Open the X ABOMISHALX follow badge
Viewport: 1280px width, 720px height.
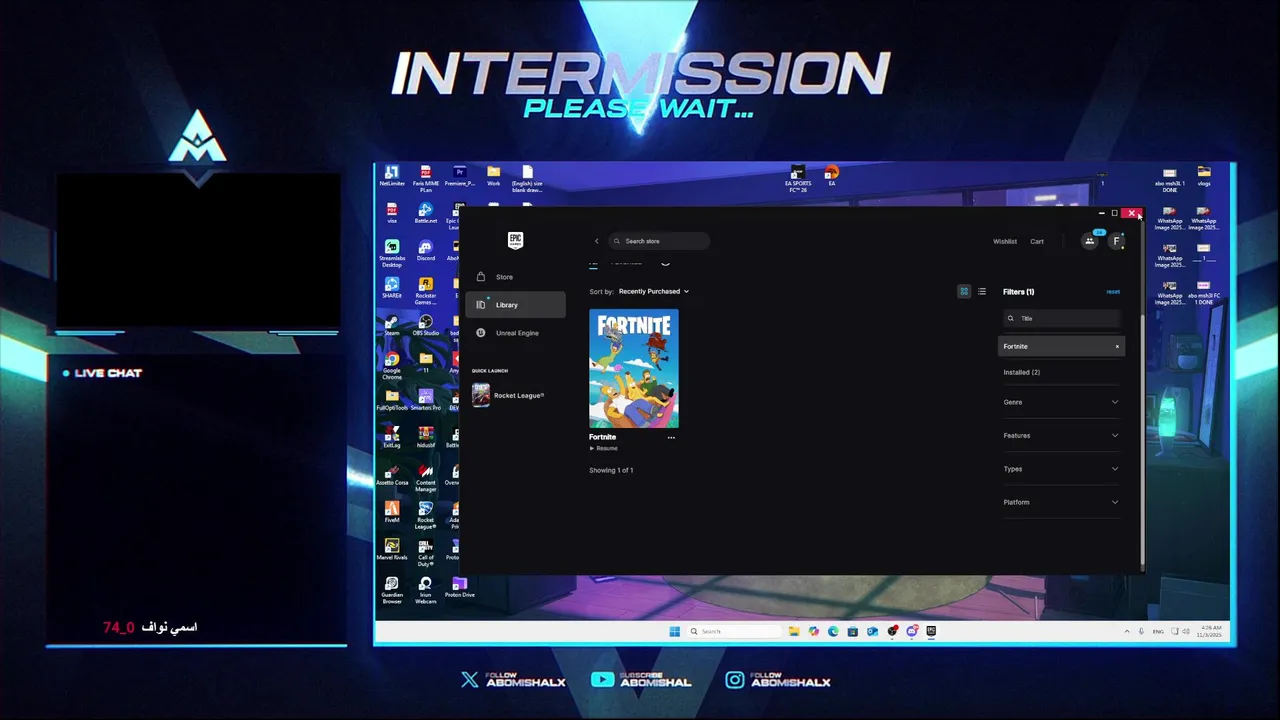[x=513, y=680]
